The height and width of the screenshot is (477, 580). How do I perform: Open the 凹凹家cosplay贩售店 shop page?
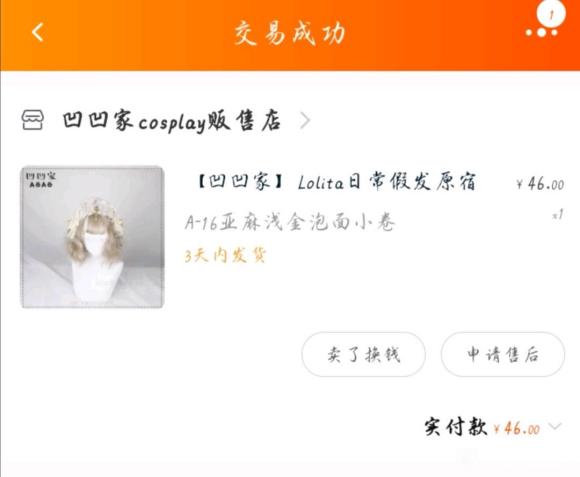coord(172,121)
